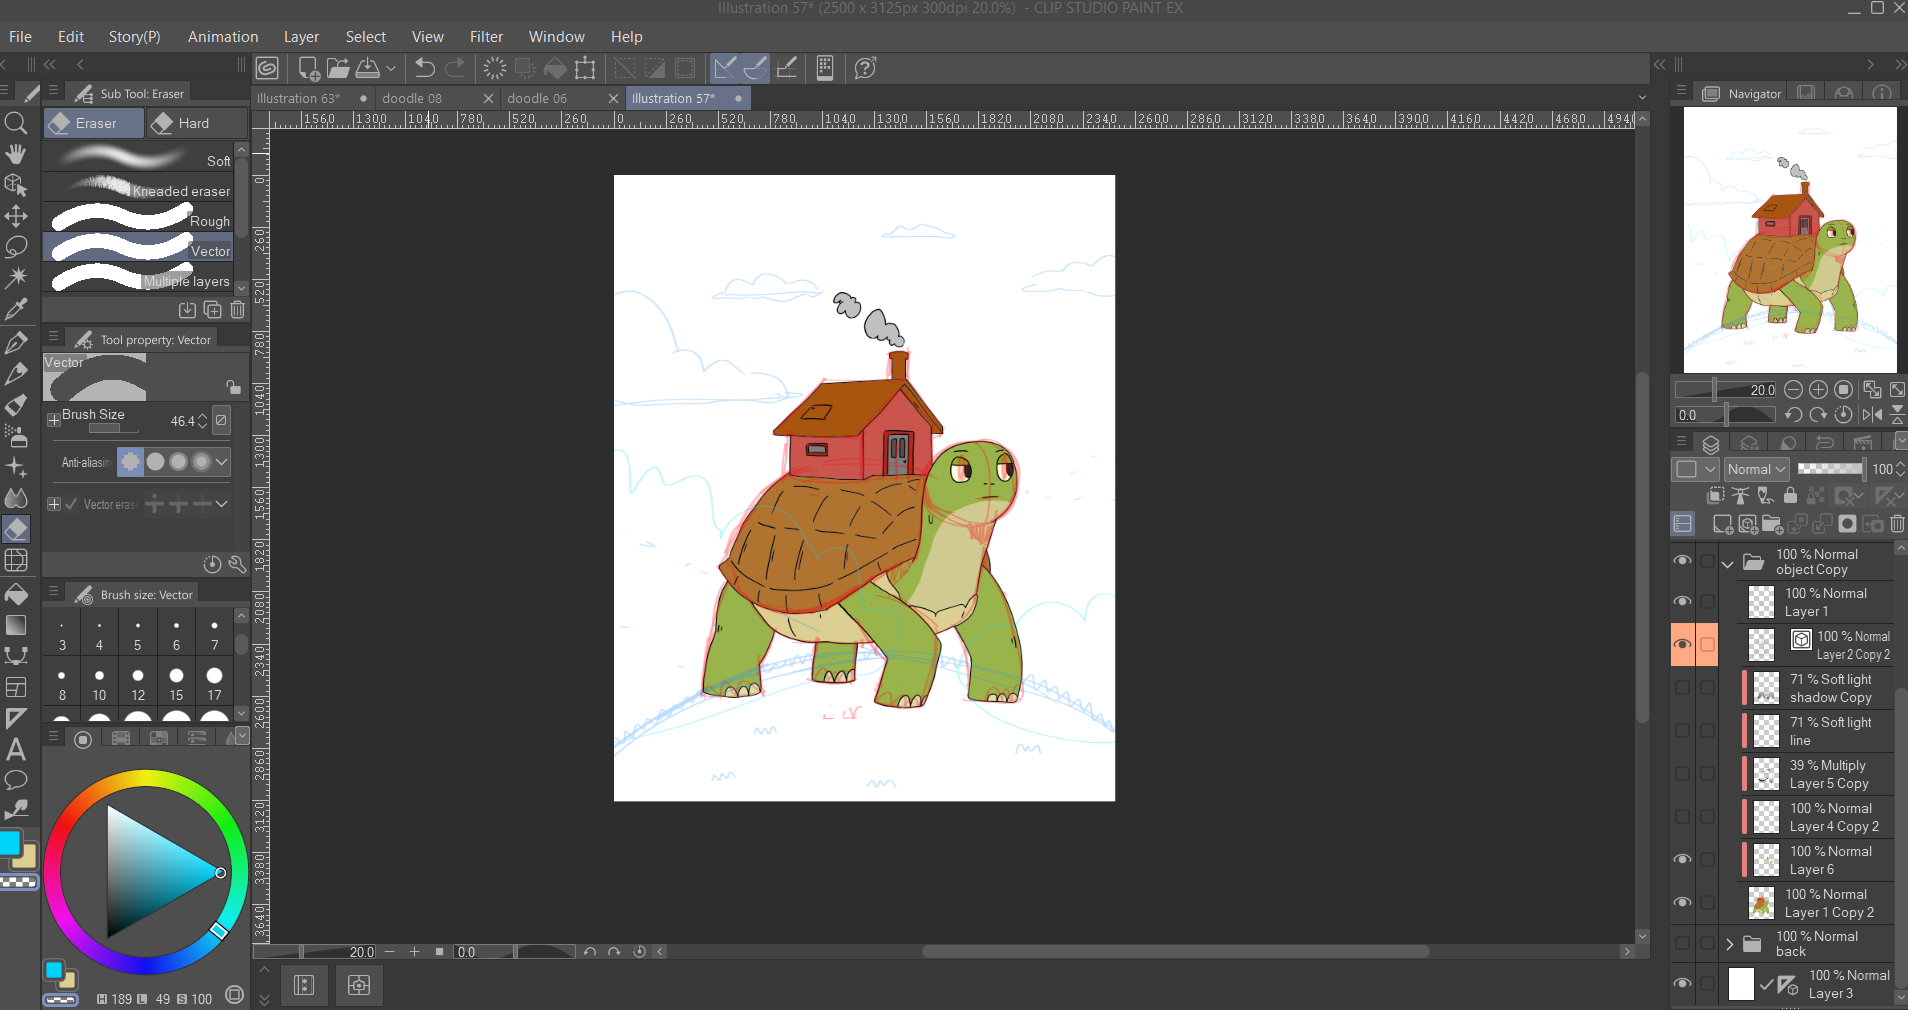
Task: Select the Eyedropper tool
Action: coord(16,309)
